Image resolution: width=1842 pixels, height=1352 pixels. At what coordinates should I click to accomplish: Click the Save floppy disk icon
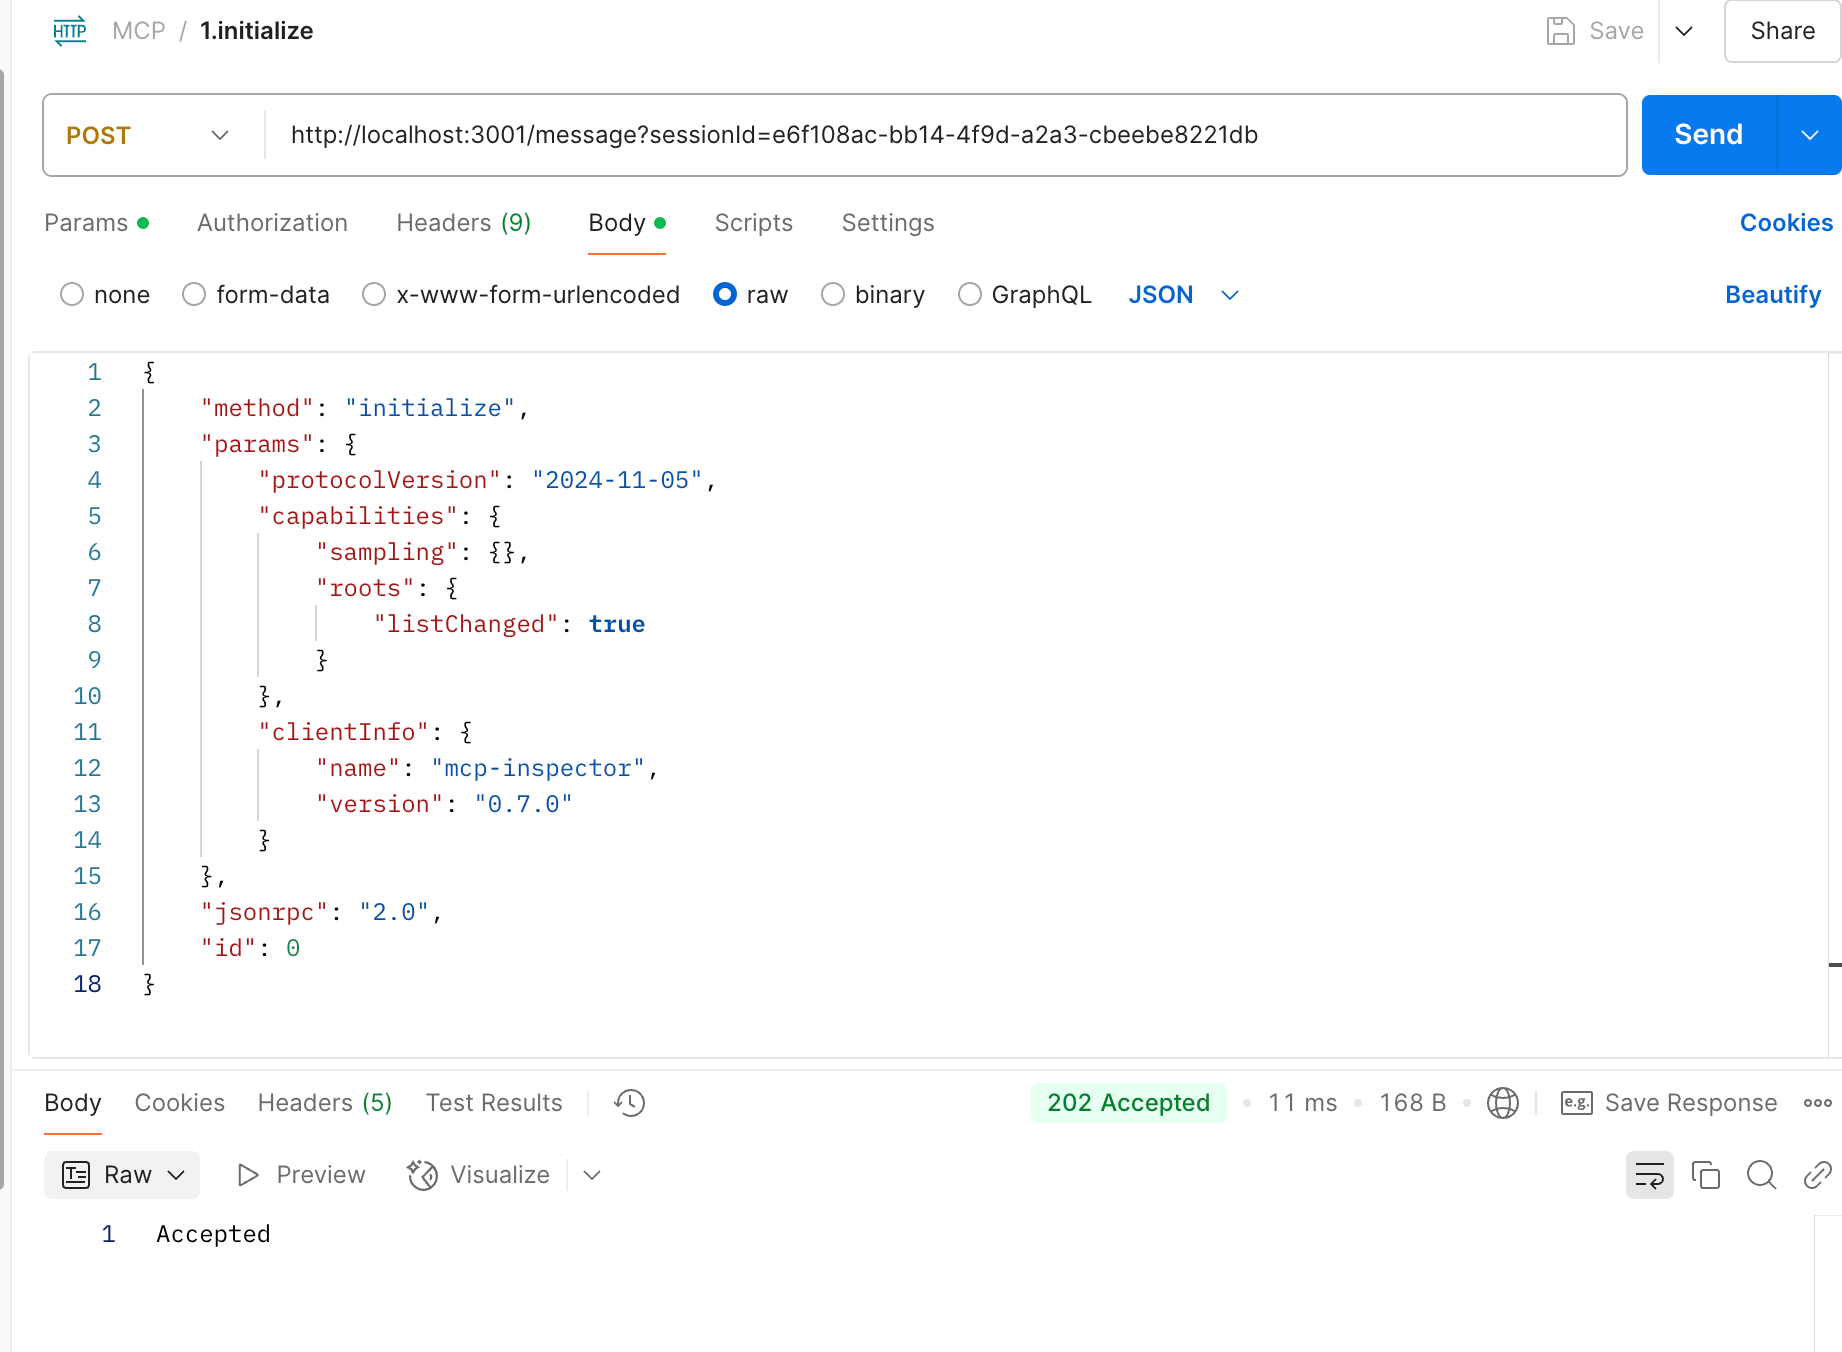(x=1560, y=31)
